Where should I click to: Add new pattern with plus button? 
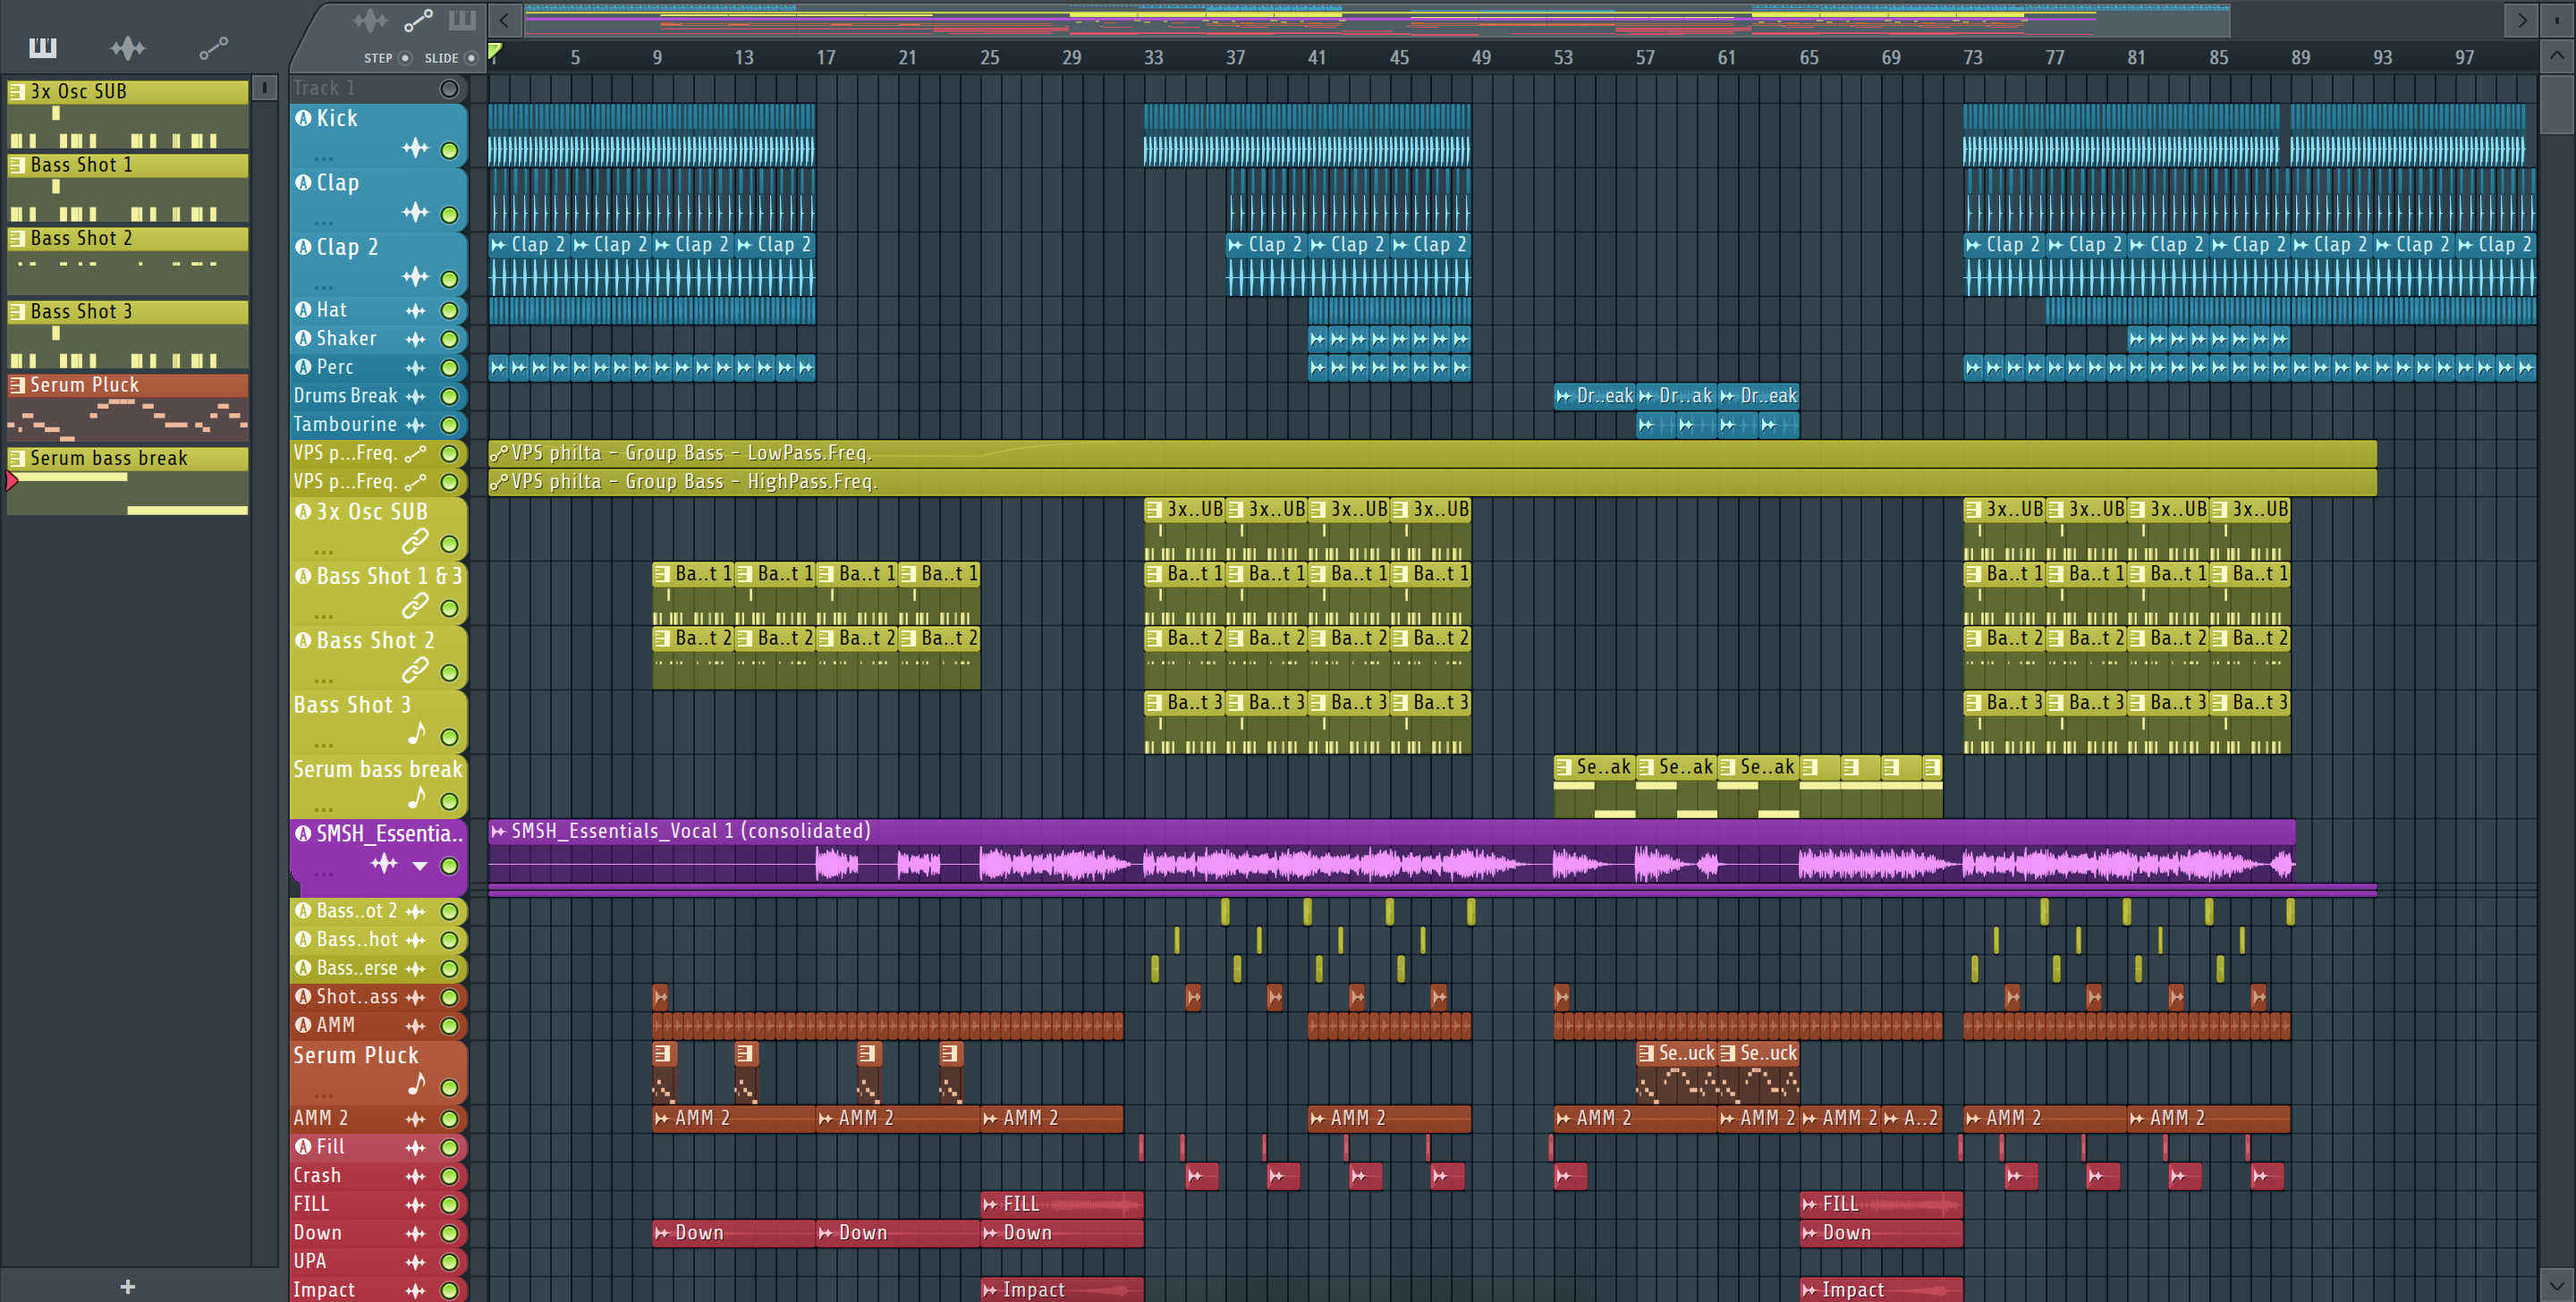(127, 1287)
